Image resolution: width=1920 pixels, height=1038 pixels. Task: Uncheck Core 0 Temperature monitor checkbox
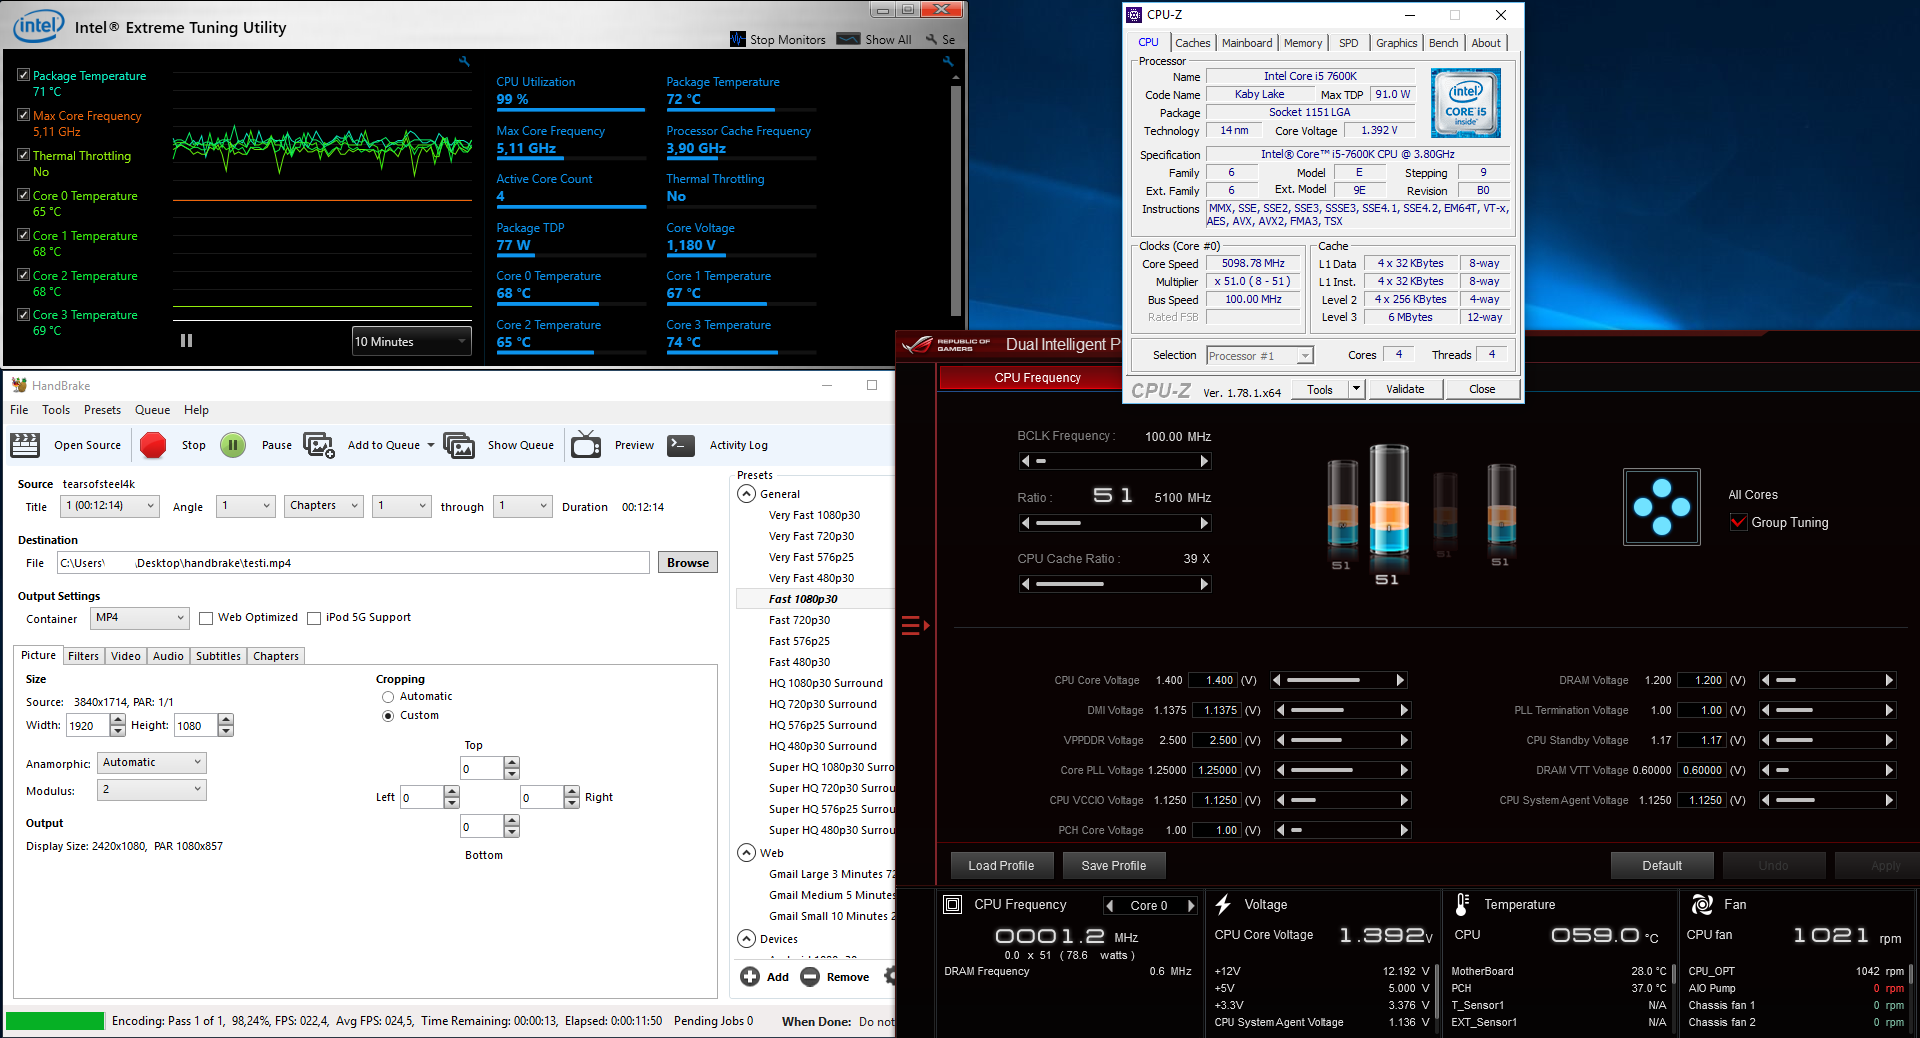tap(23, 195)
